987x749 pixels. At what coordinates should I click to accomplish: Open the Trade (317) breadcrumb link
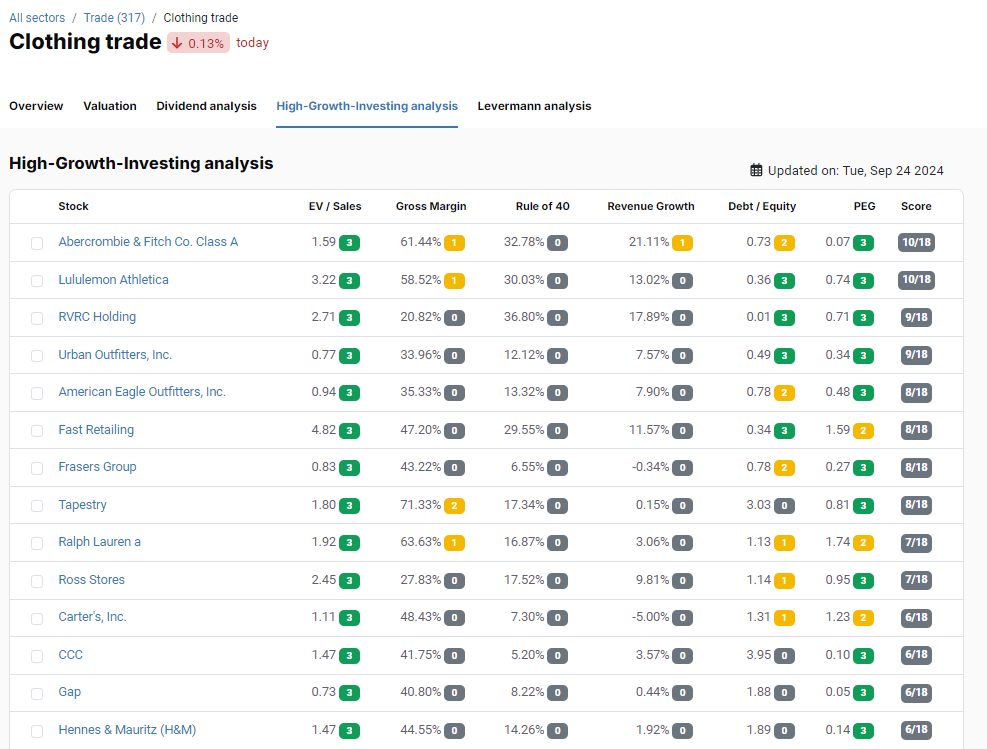pyautogui.click(x=114, y=18)
